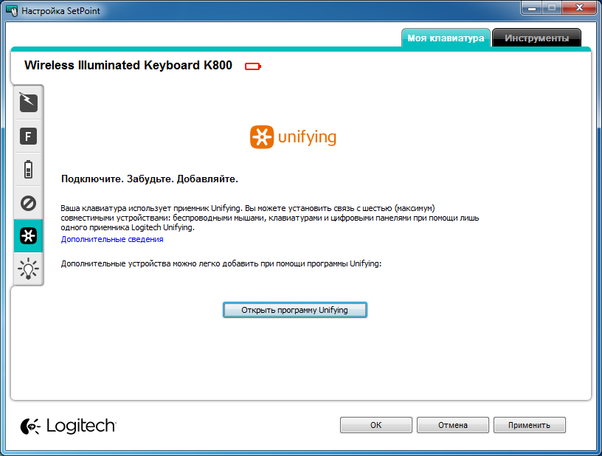Minimize the SetPoint window
This screenshot has height=456, width=602.
[532, 7]
